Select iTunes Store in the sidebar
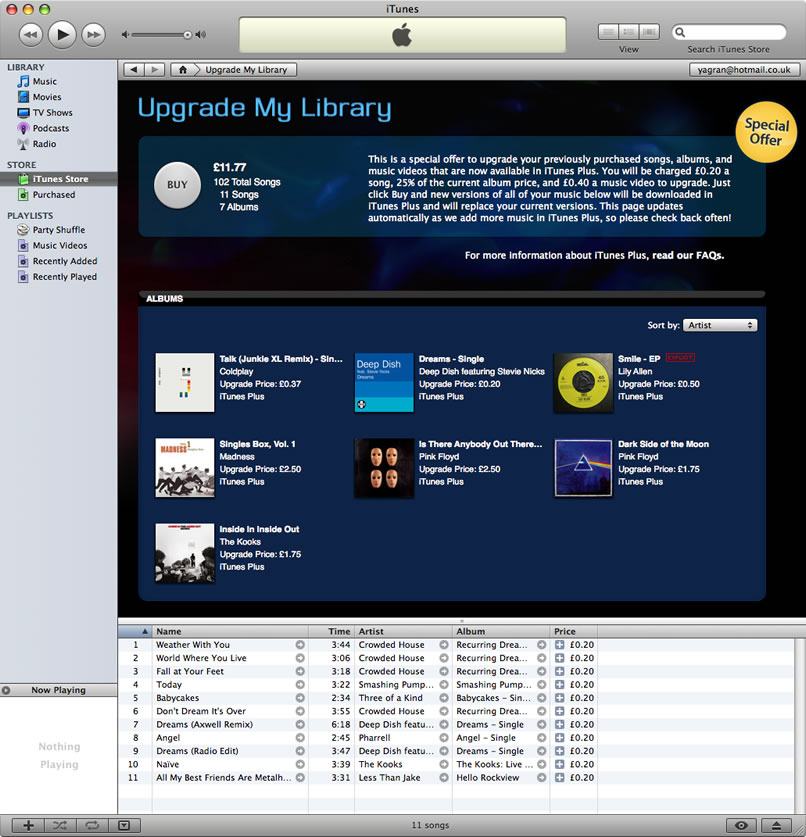 click(59, 179)
